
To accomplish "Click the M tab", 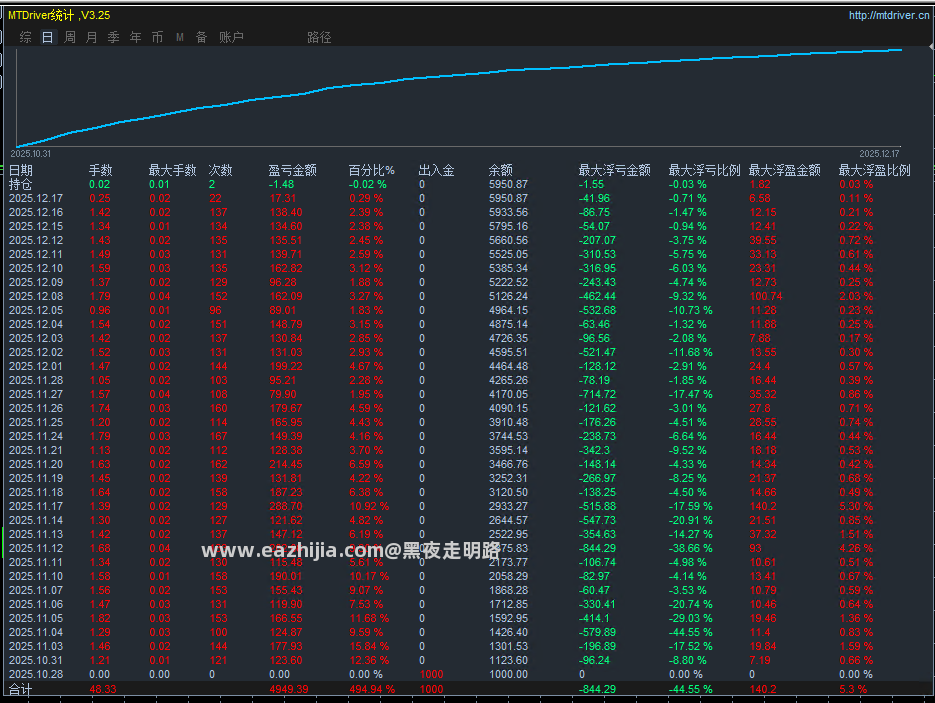I will [179, 37].
